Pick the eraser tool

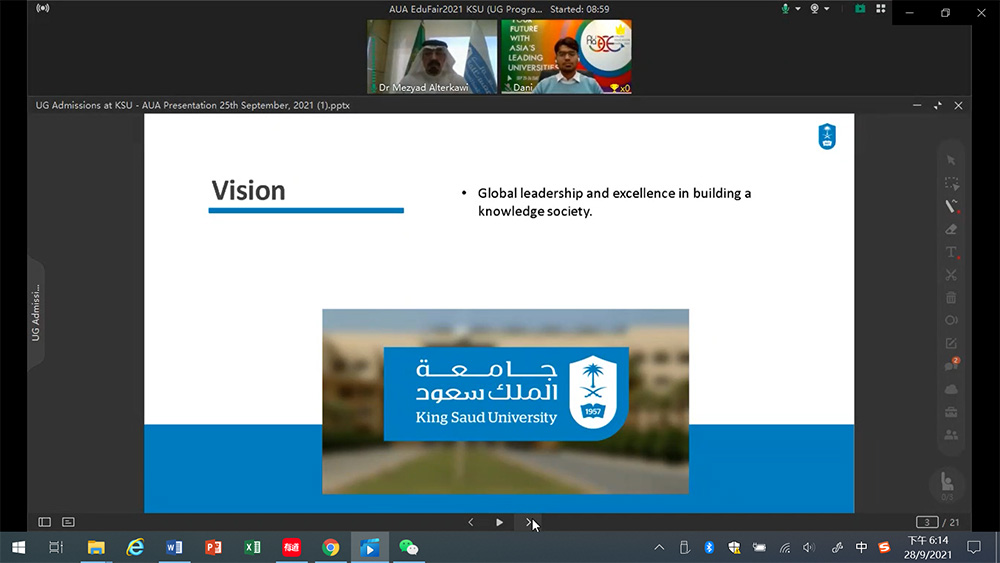click(x=951, y=229)
